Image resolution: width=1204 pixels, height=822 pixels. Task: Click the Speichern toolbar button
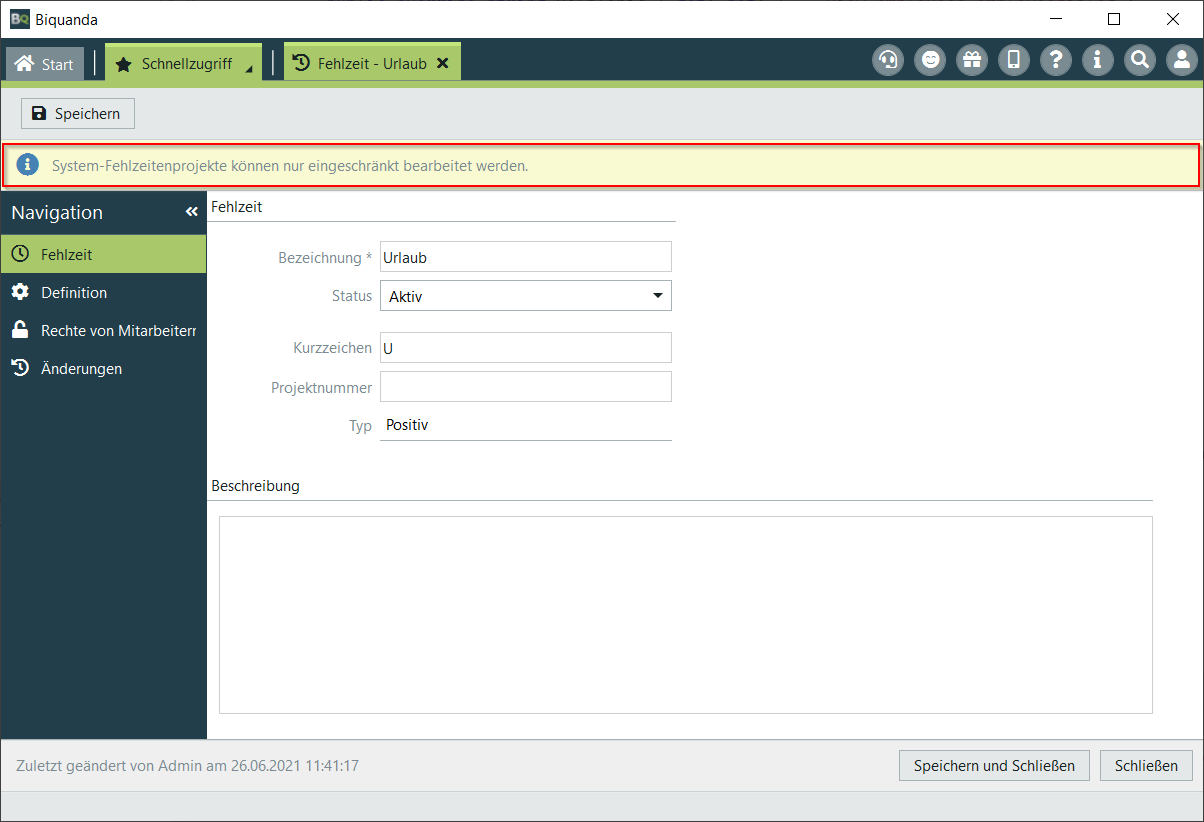[x=77, y=114]
